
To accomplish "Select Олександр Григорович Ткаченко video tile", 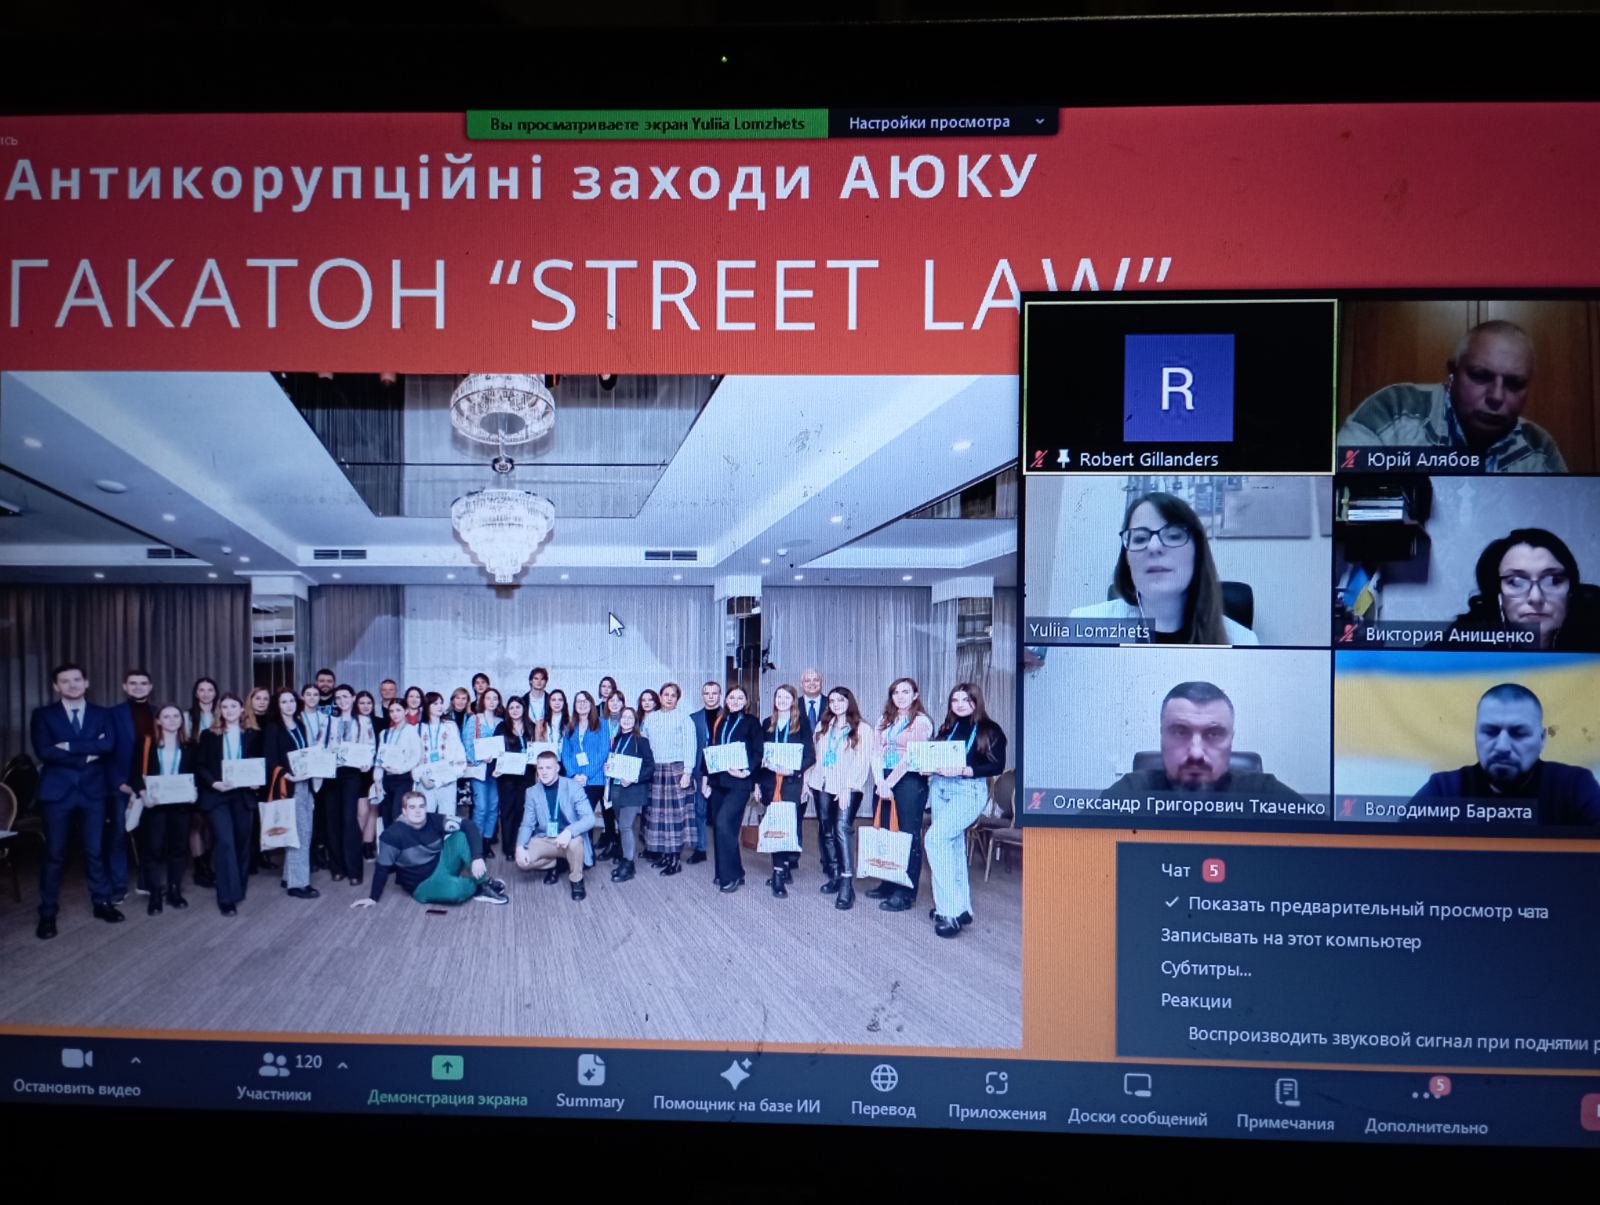I will tap(1178, 734).
